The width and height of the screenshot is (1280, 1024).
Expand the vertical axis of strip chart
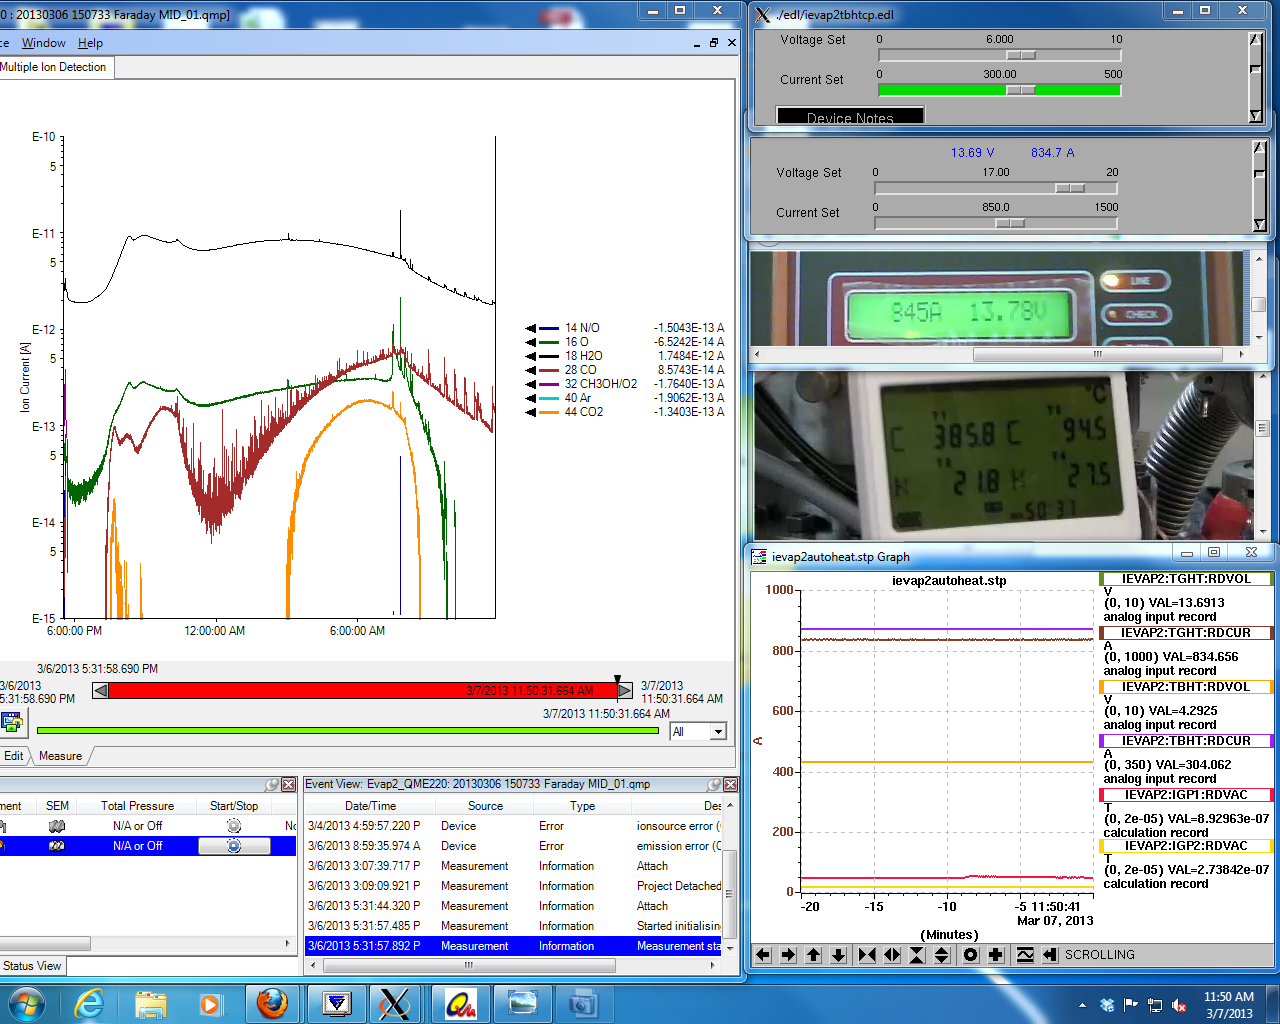942,955
